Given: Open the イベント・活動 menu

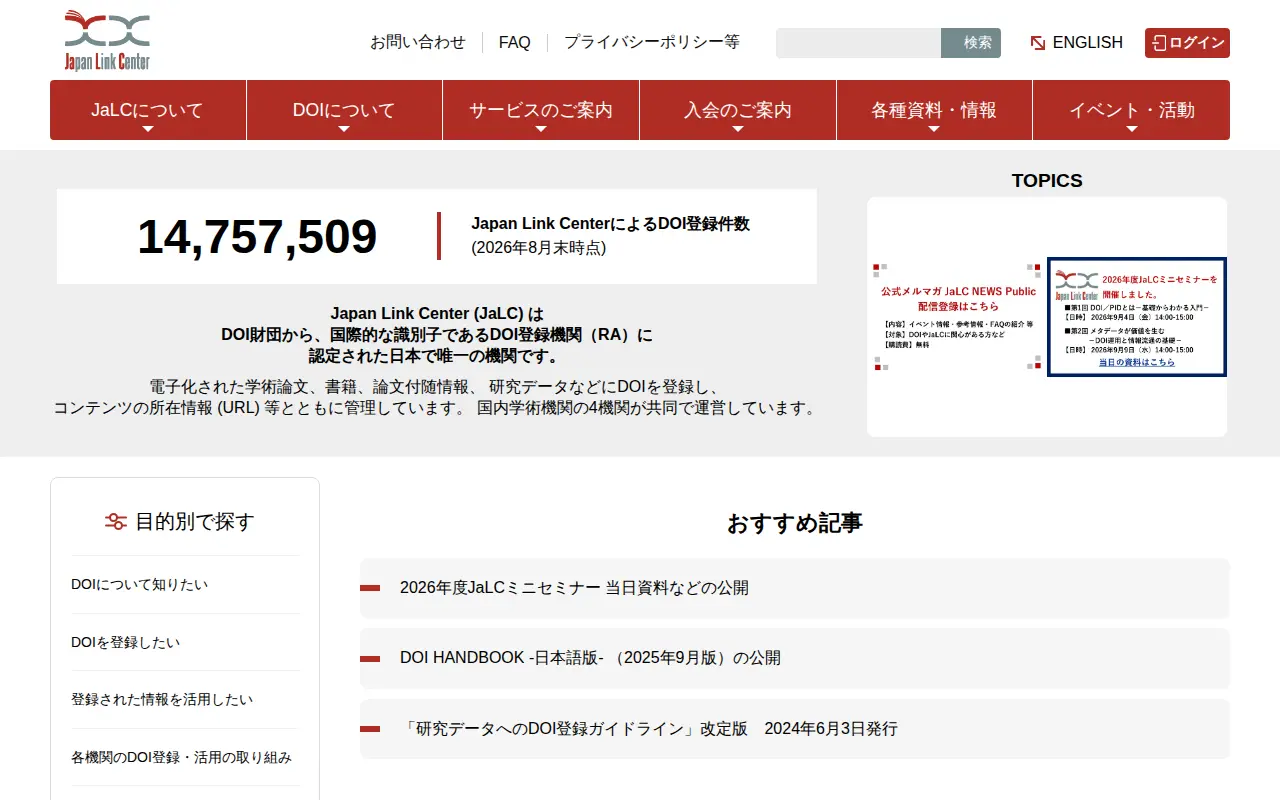Looking at the screenshot, I should click(1132, 110).
